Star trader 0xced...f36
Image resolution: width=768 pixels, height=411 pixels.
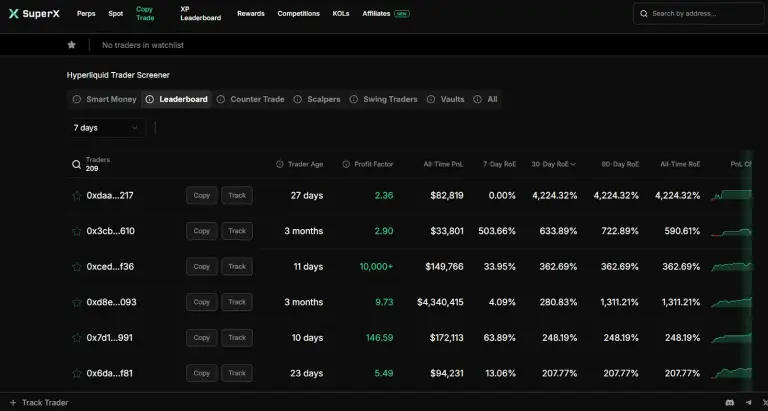pos(77,267)
